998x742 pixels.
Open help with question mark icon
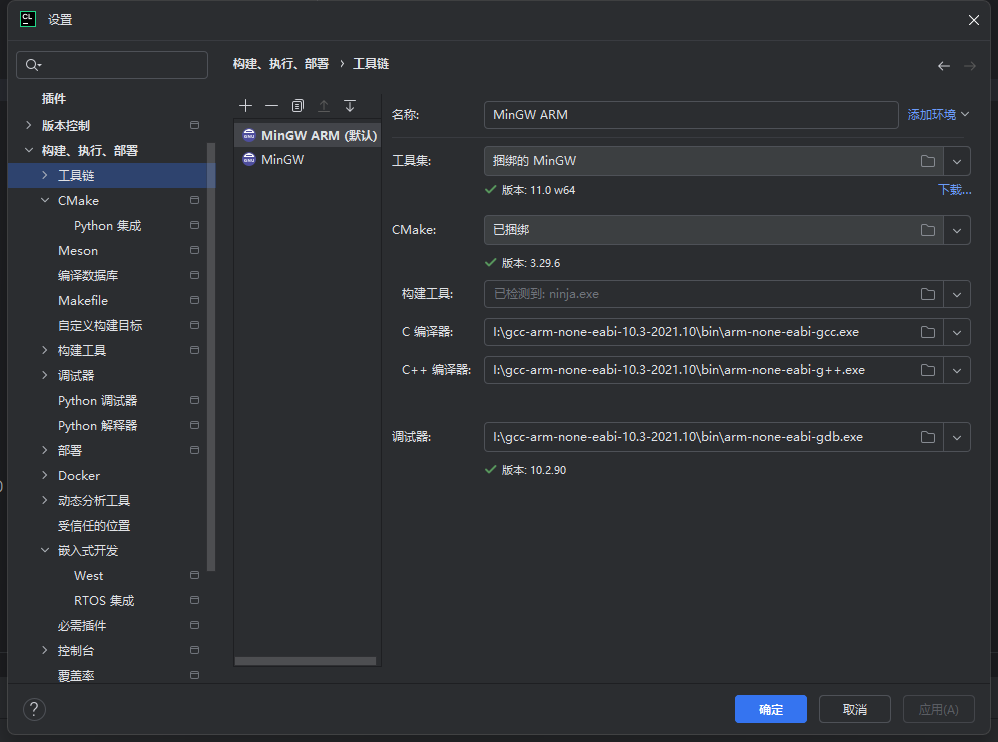tap(34, 709)
